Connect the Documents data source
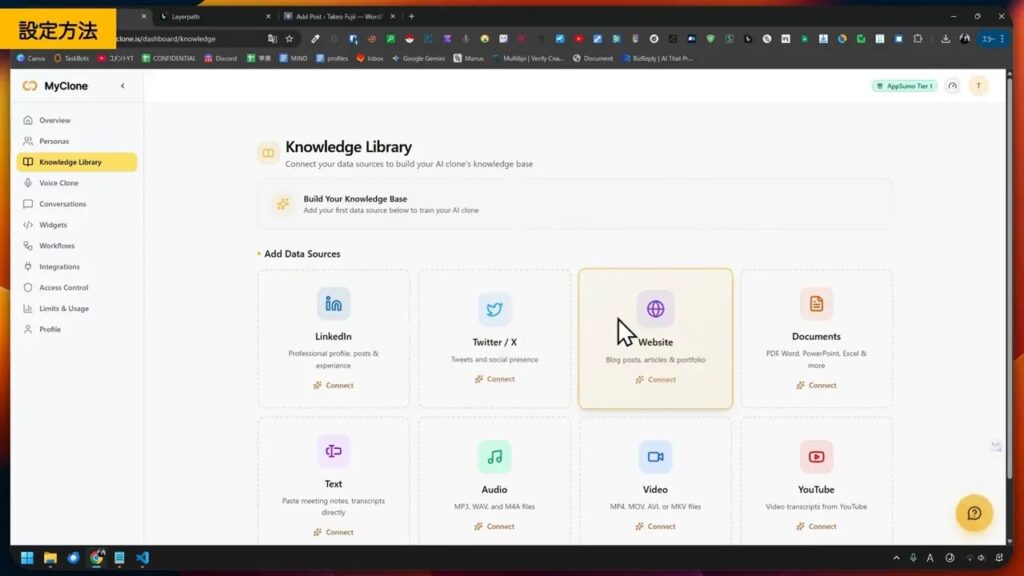Viewport: 1024px width, 576px height. [816, 385]
